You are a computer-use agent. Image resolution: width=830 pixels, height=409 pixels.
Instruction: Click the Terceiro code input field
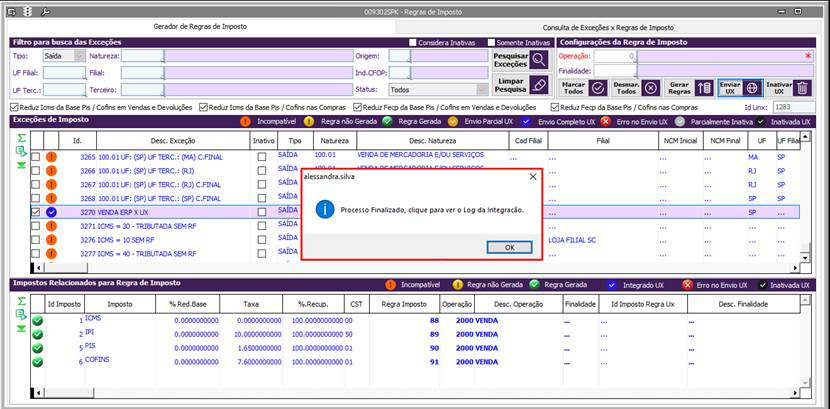click(x=142, y=89)
